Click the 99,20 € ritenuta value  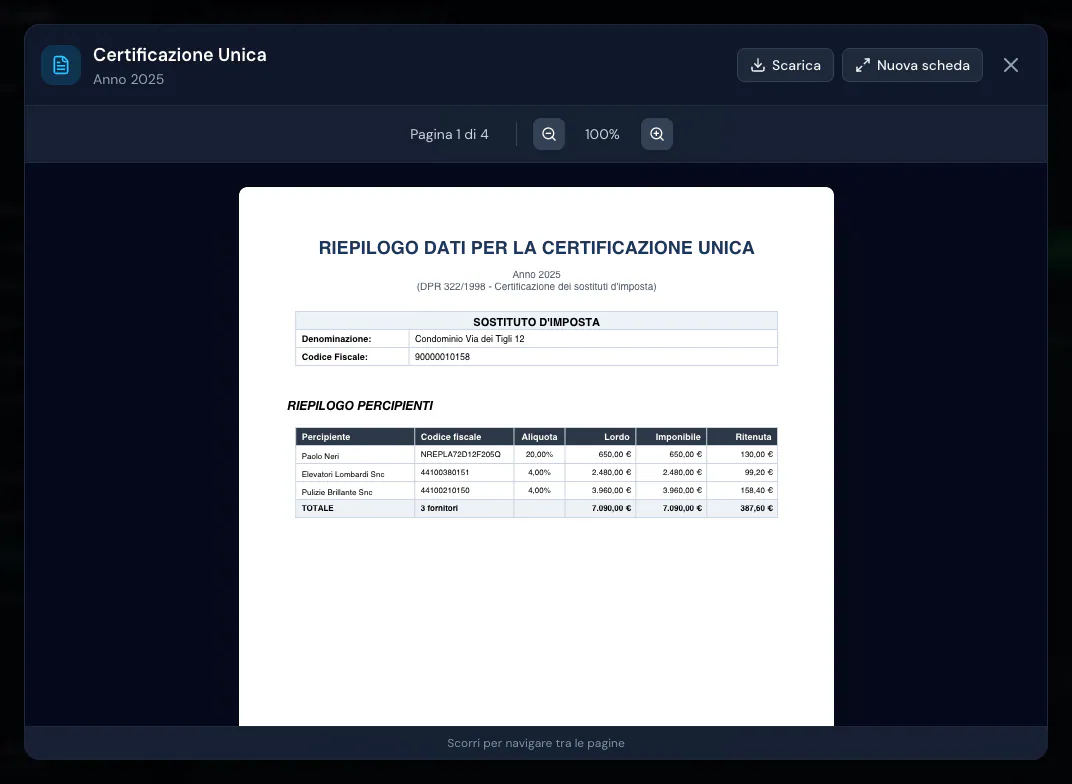coord(758,472)
